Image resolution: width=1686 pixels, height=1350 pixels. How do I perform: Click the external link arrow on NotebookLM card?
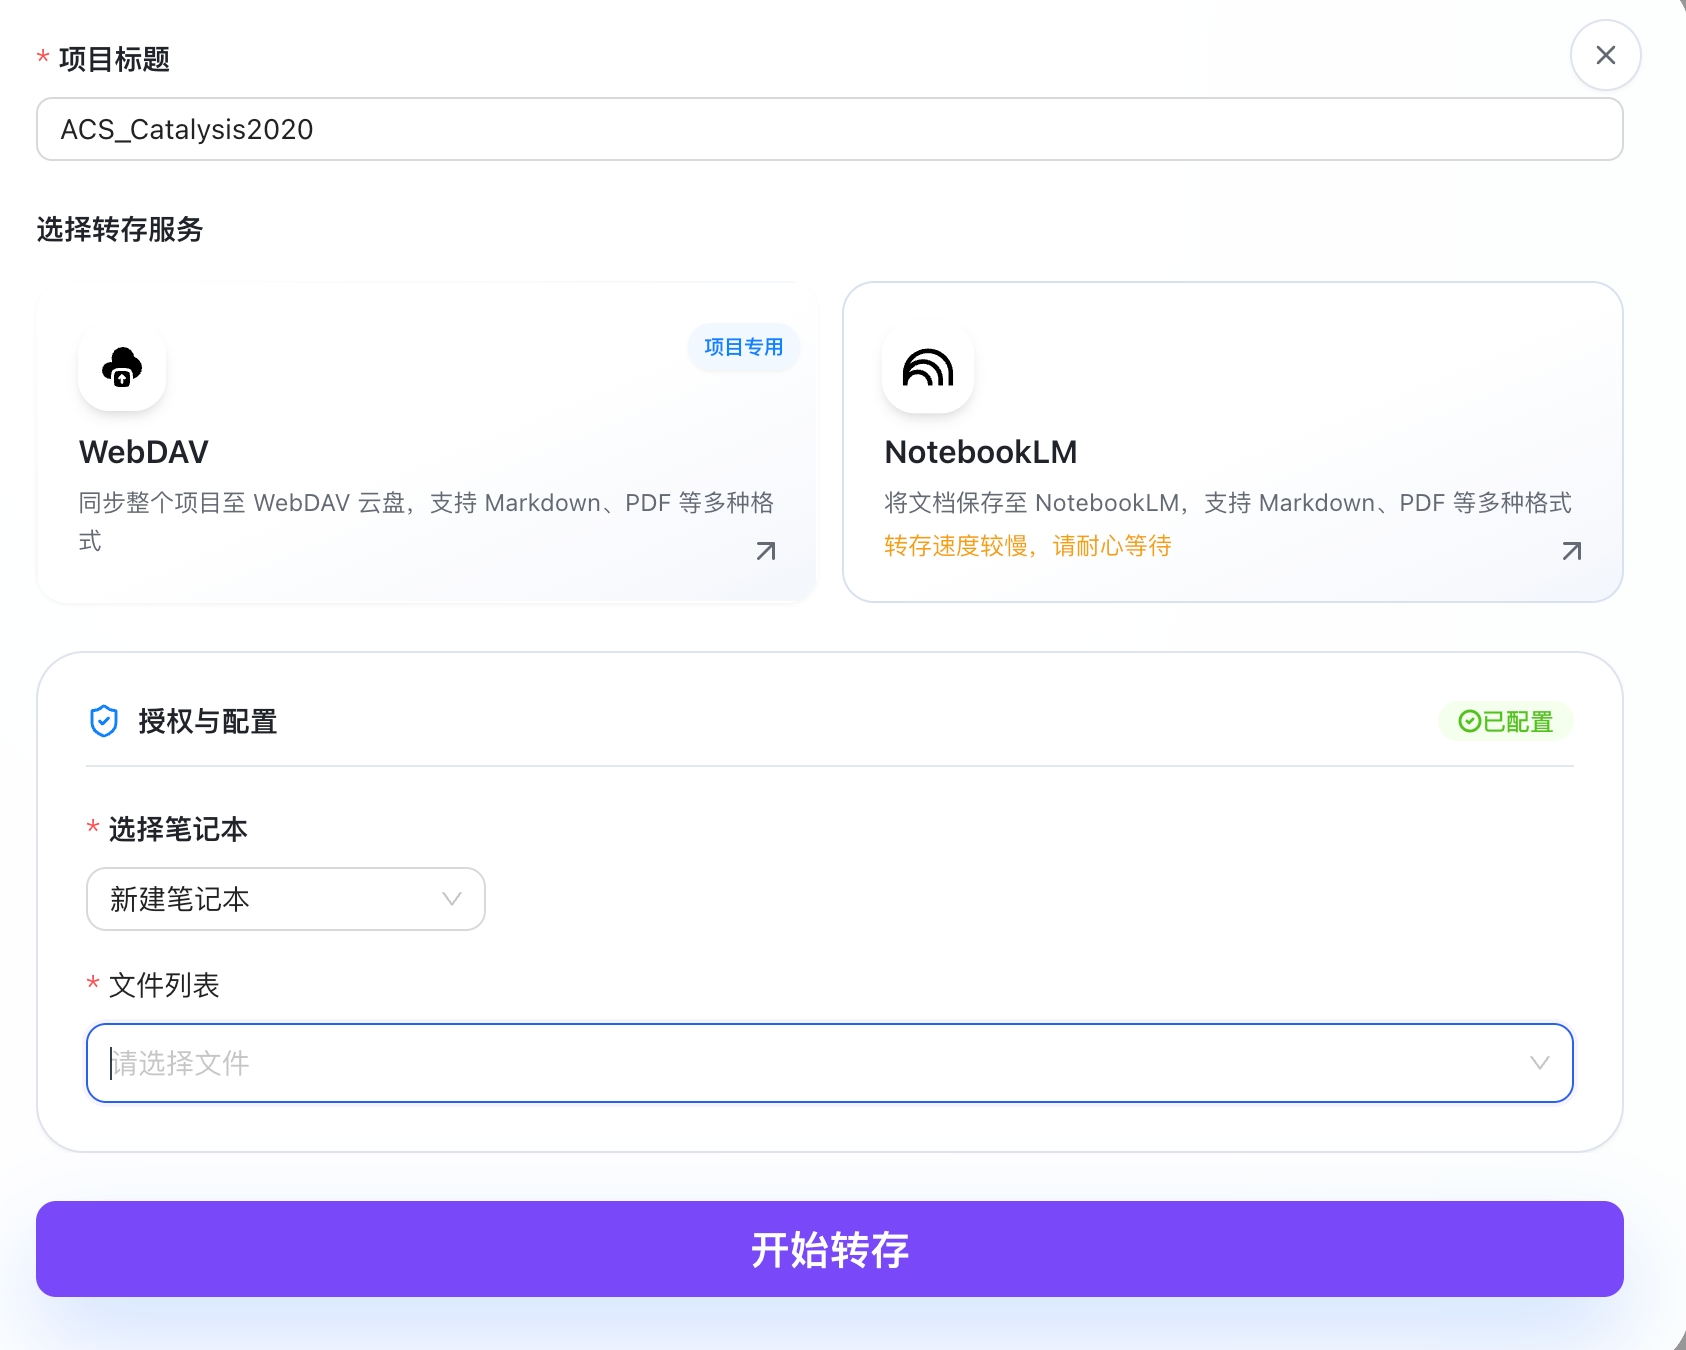click(1571, 550)
